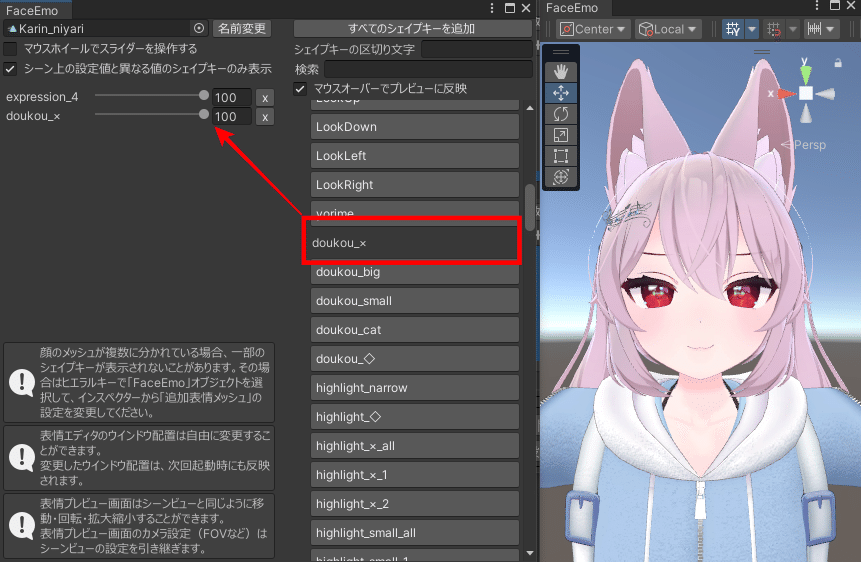This screenshot has height=562, width=861.
Task: Click the shape key delimiter text field
Action: (477, 49)
